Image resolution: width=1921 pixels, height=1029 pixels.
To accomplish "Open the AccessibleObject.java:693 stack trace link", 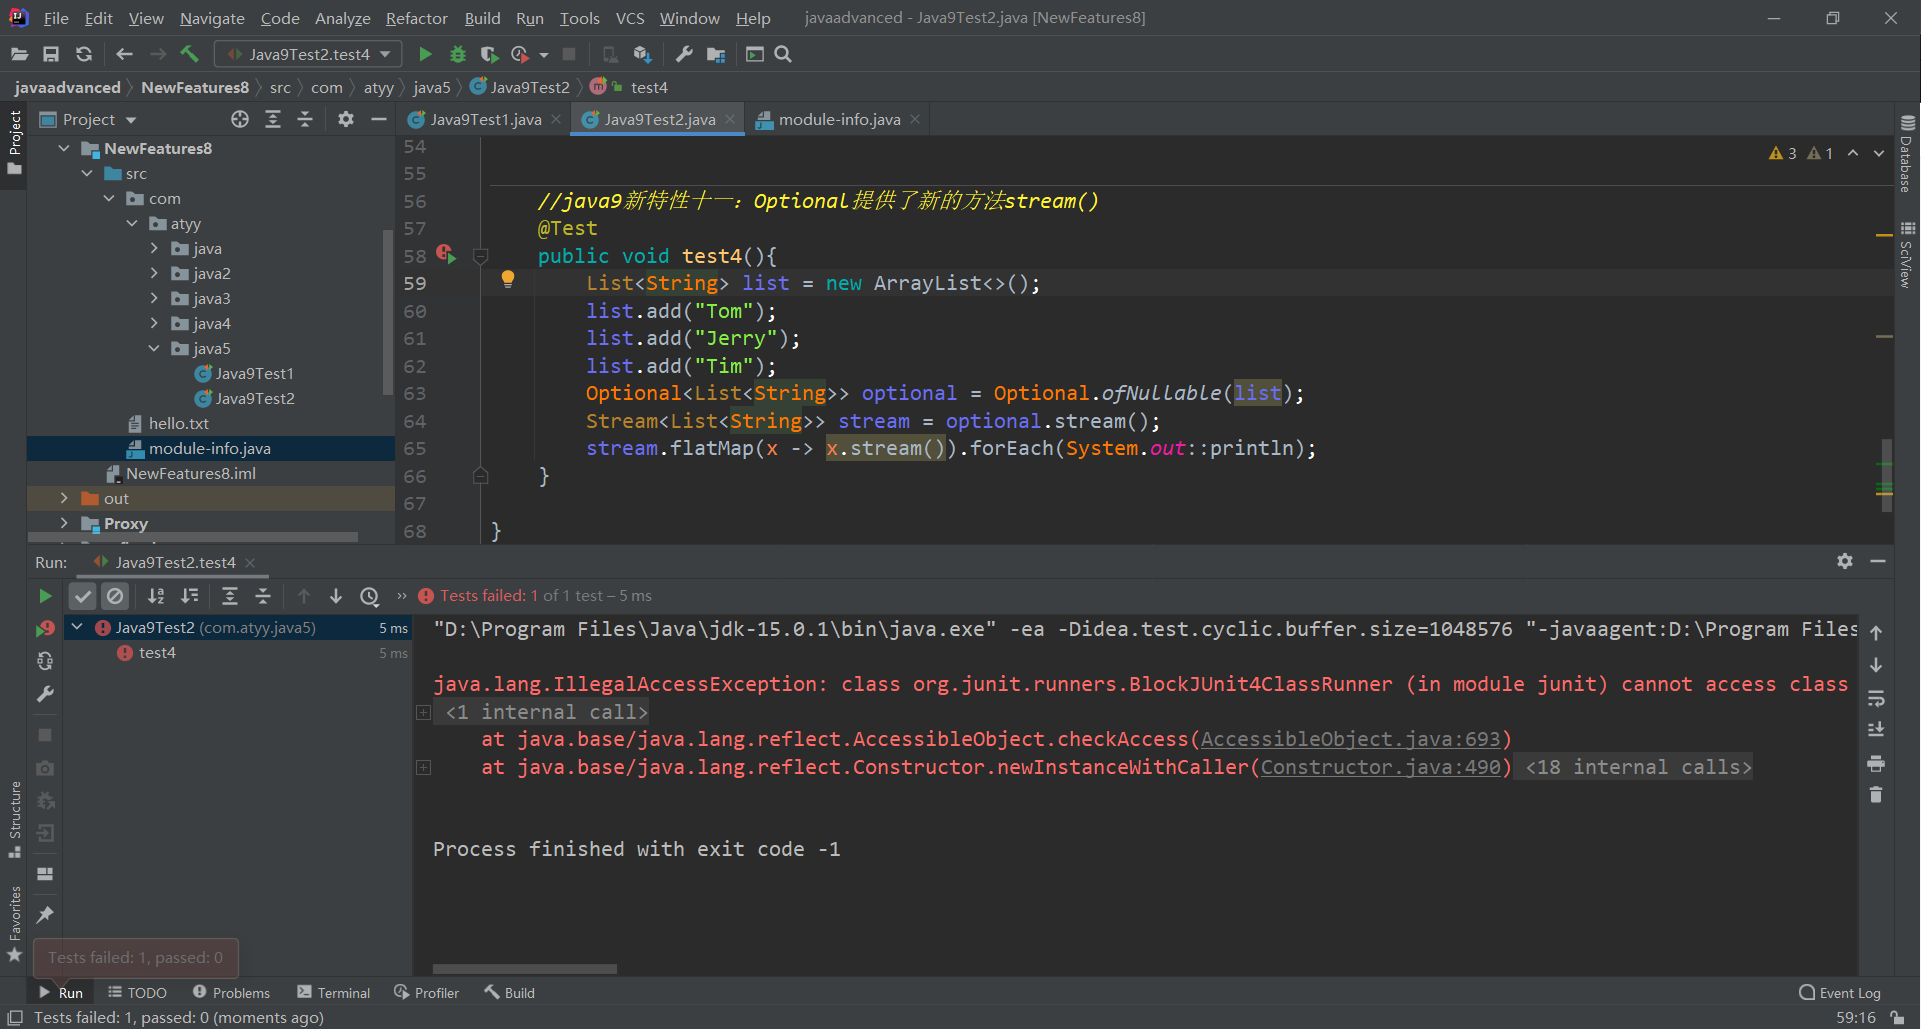I will (x=1350, y=739).
